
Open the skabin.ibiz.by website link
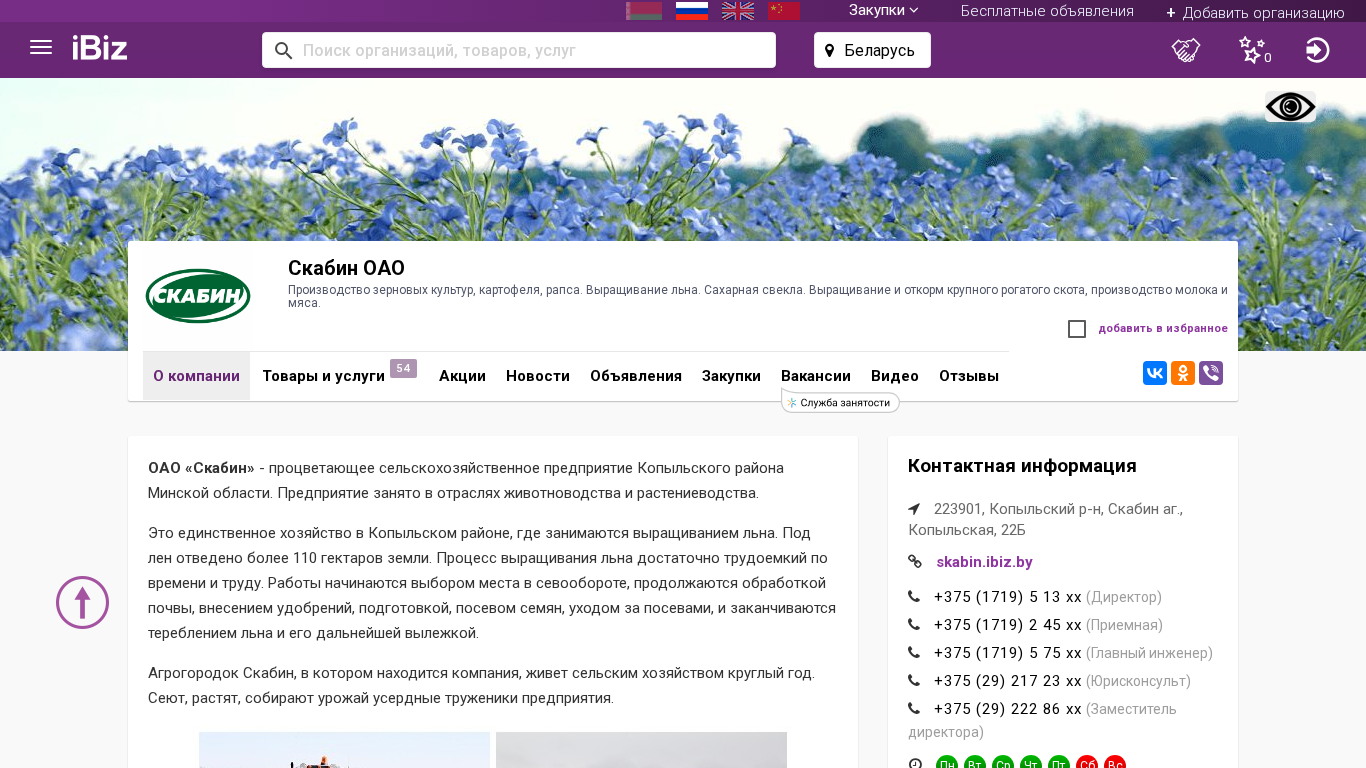[984, 562]
